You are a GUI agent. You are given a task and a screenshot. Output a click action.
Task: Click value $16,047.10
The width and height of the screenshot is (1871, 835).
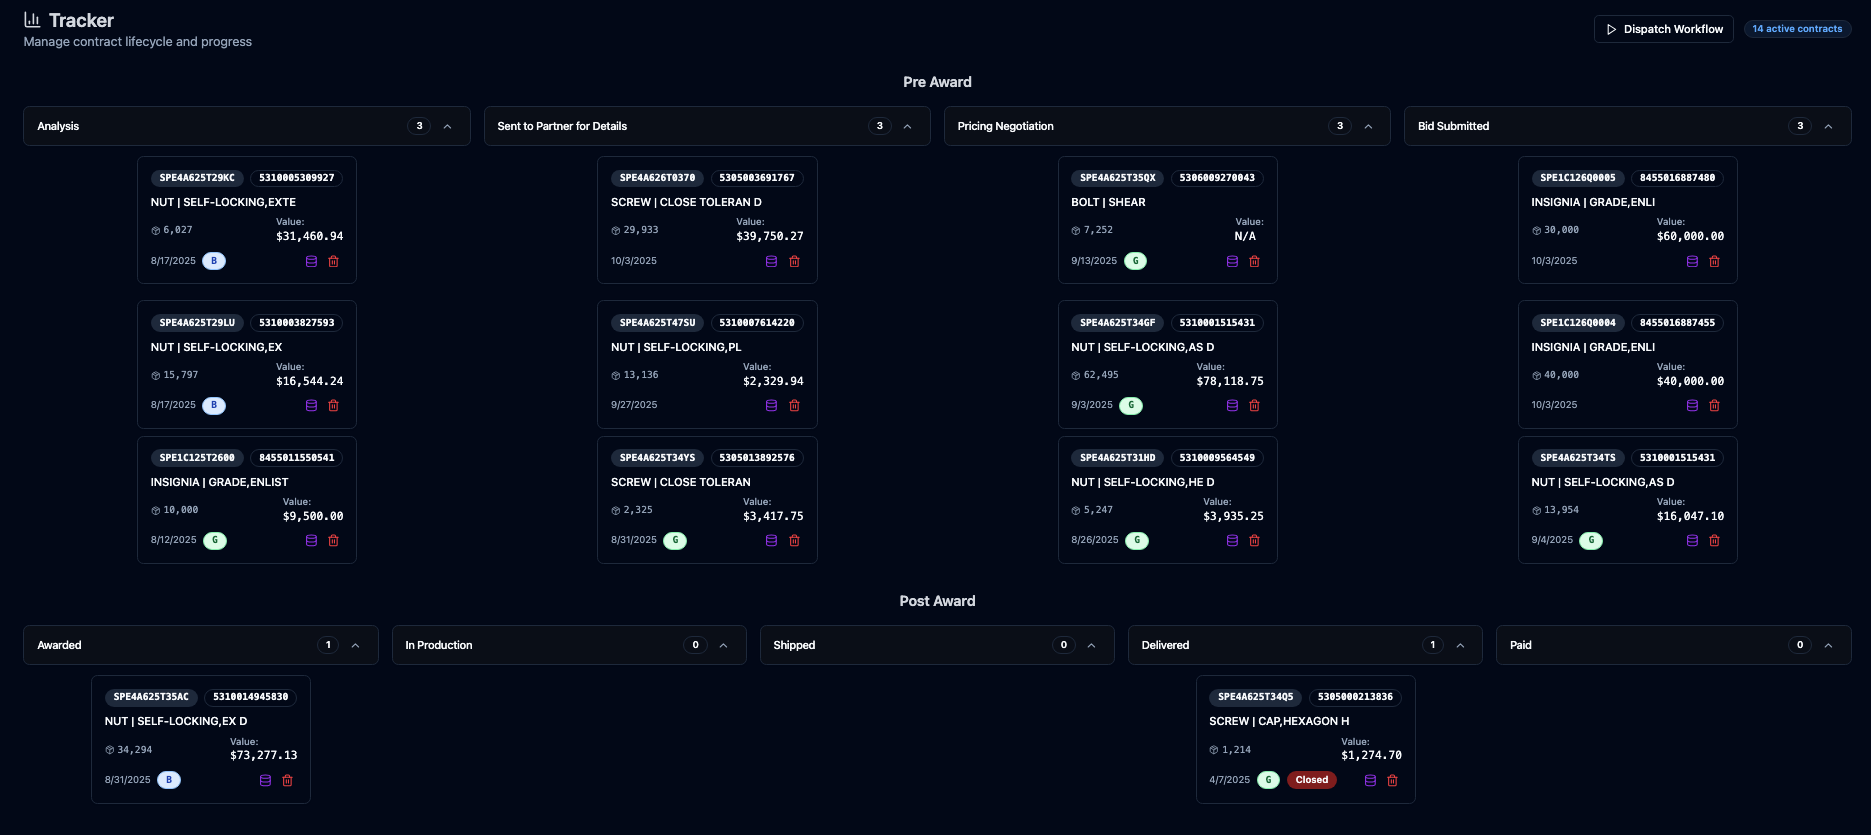(1690, 516)
